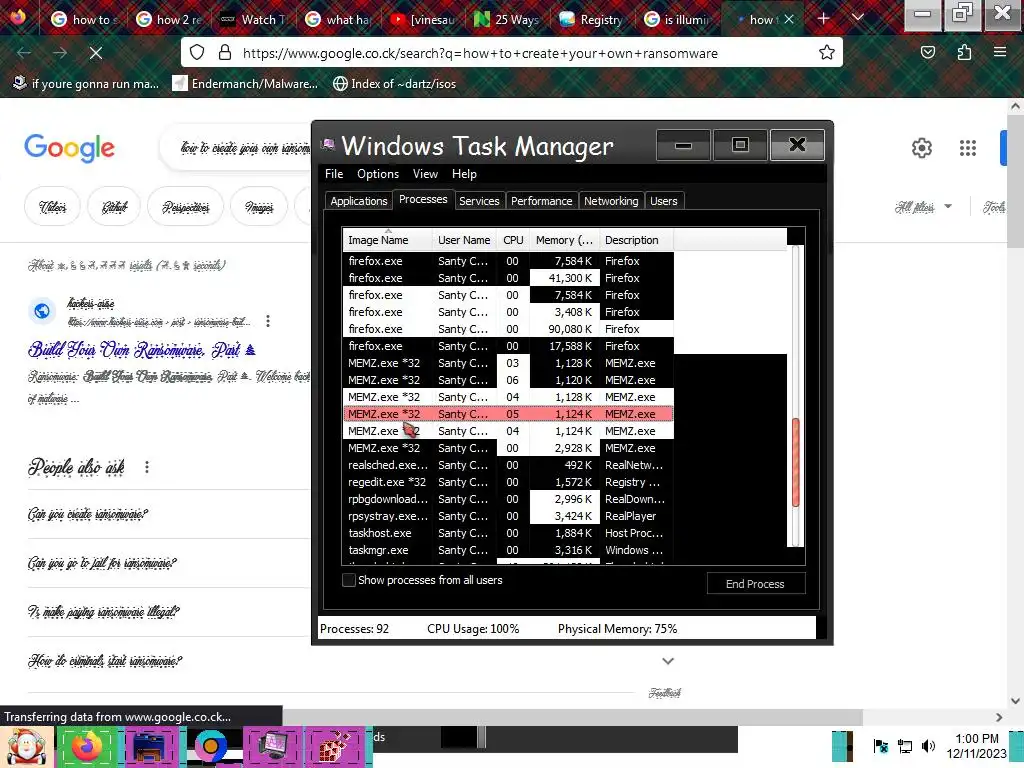Bookmark this page with the star icon

(x=827, y=53)
